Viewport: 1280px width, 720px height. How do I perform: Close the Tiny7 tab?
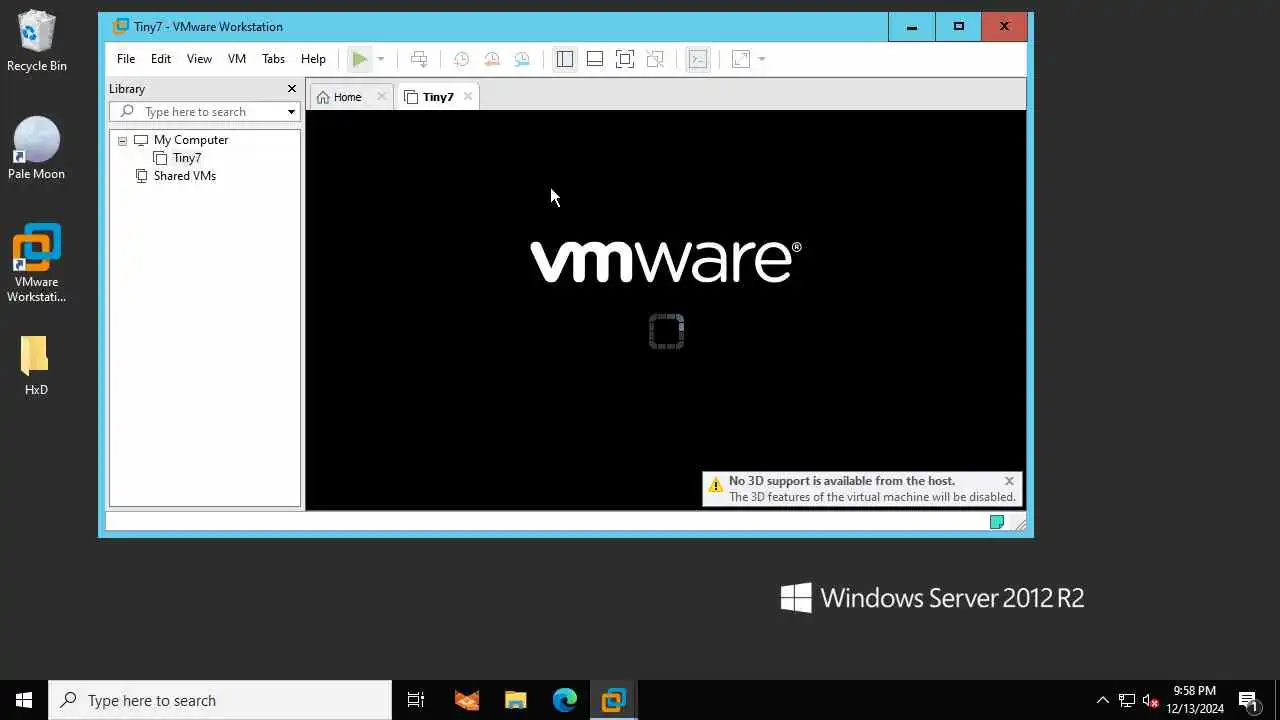[x=467, y=97]
